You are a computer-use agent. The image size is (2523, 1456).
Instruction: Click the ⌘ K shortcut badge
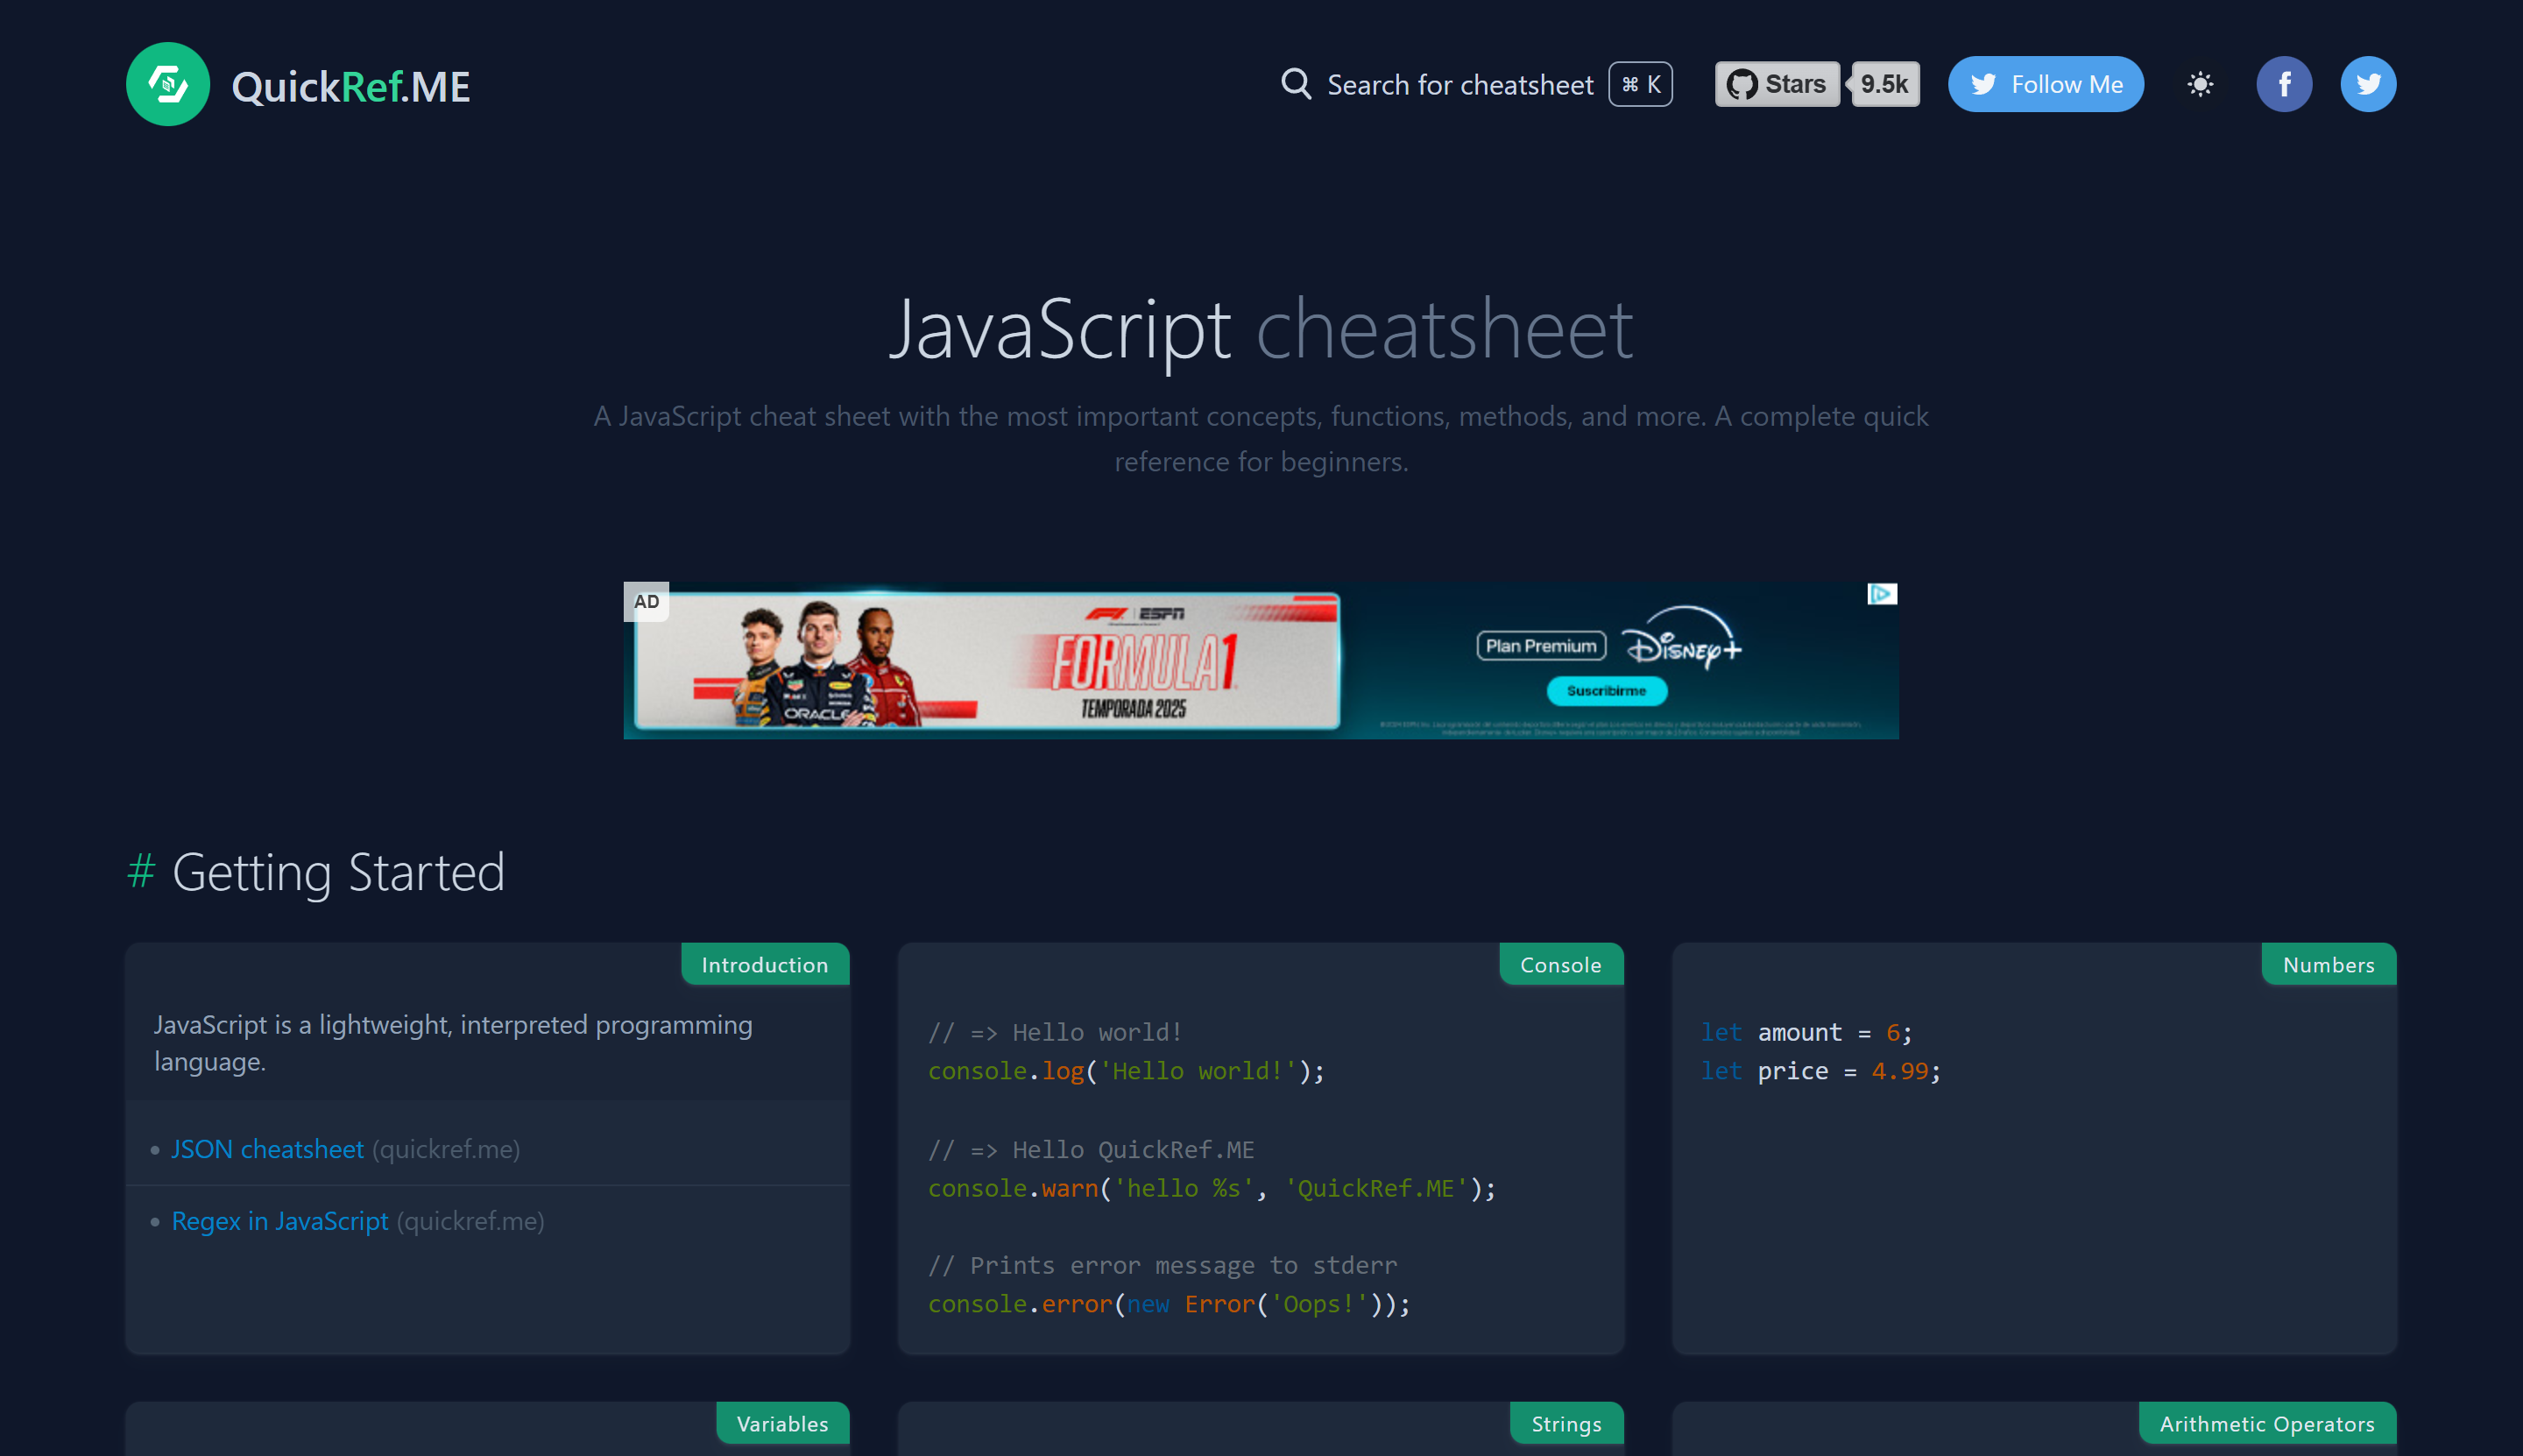(1640, 84)
